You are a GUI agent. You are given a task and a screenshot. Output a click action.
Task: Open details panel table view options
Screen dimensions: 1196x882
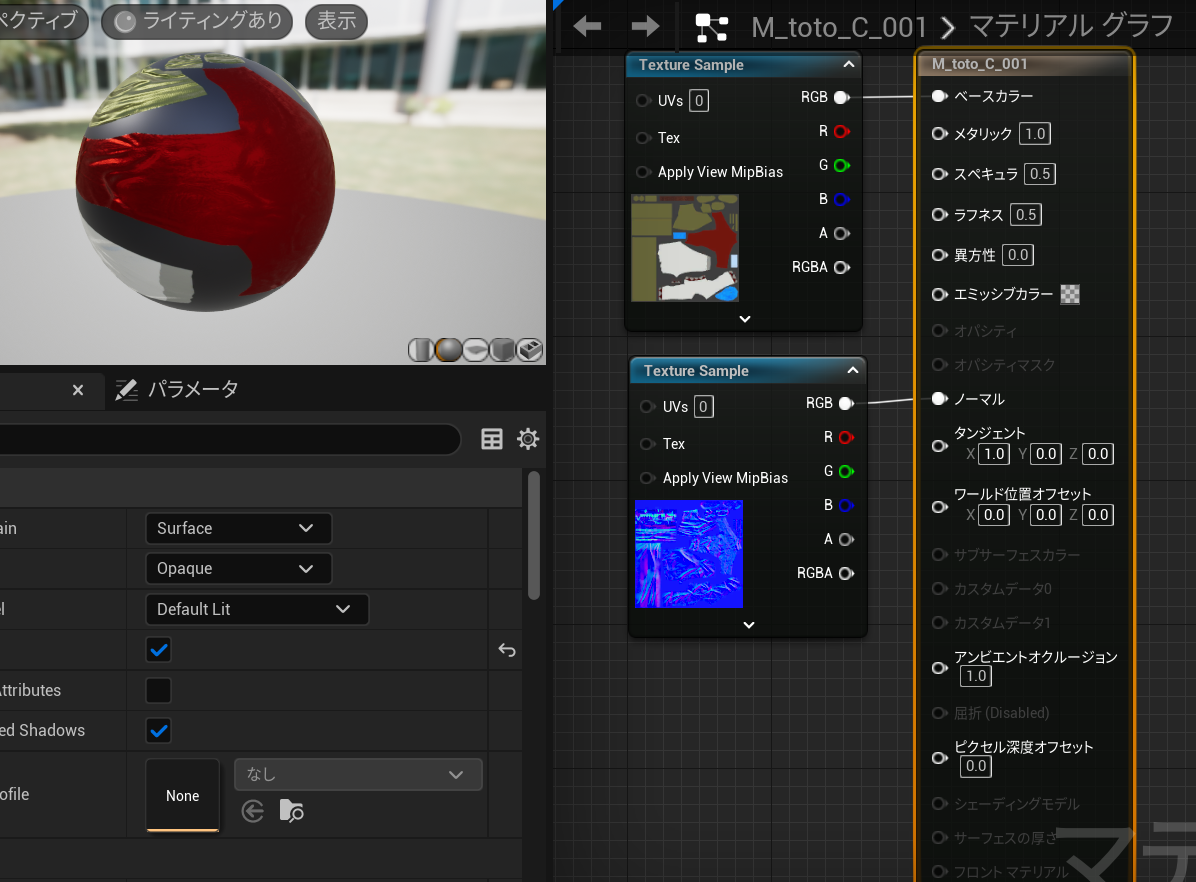pyautogui.click(x=492, y=439)
